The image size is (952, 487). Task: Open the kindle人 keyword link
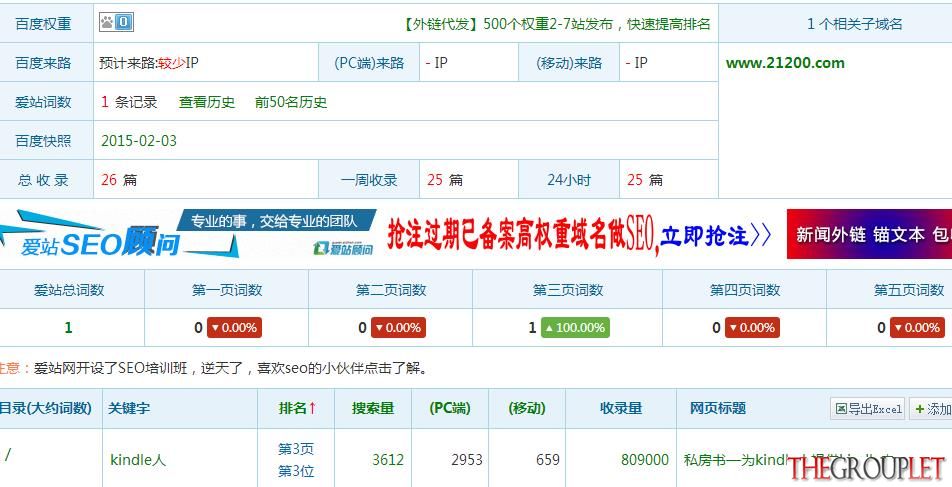[138, 460]
